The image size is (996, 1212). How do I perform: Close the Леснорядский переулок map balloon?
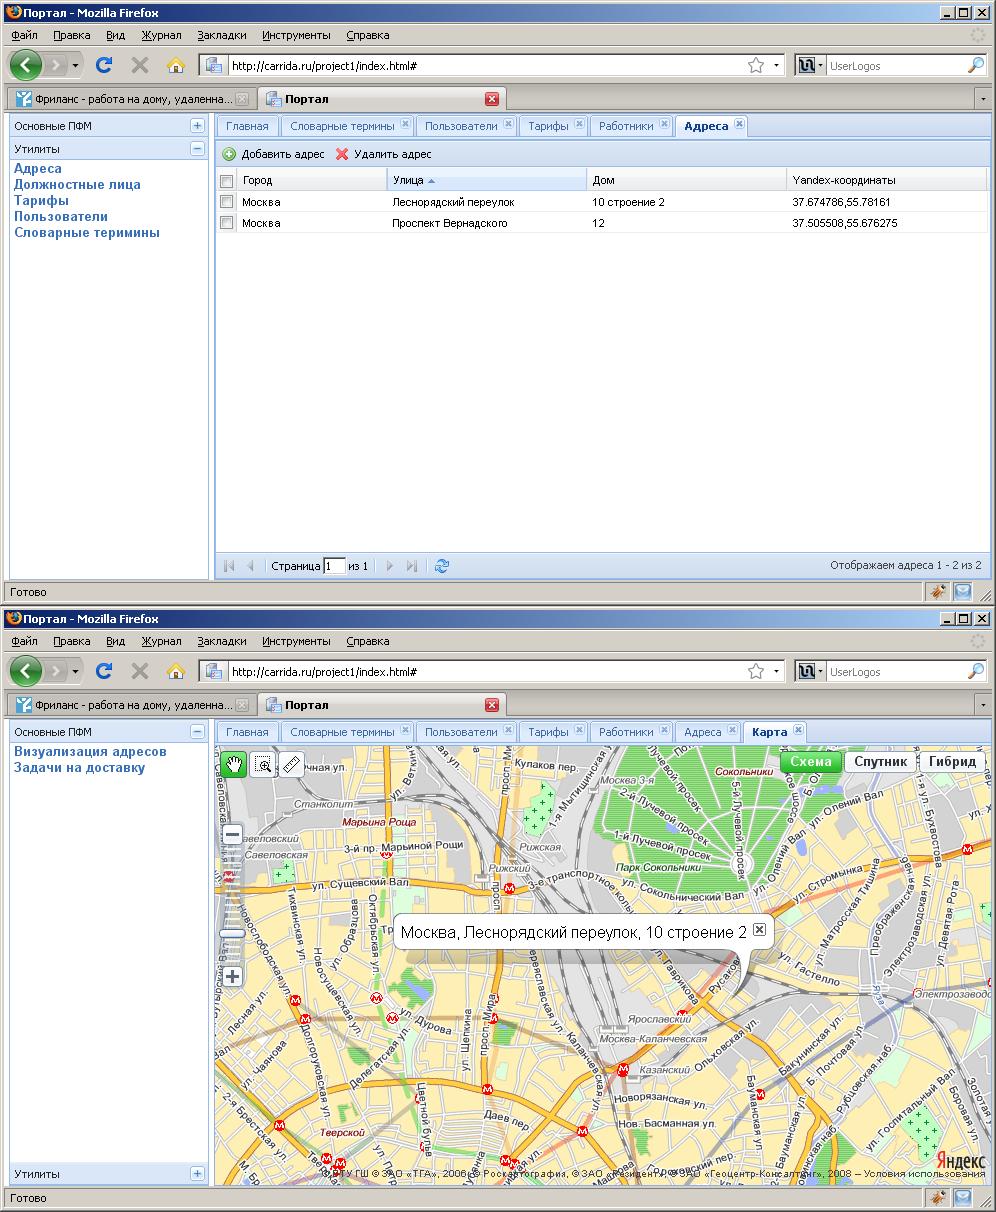pyautogui.click(x=760, y=930)
